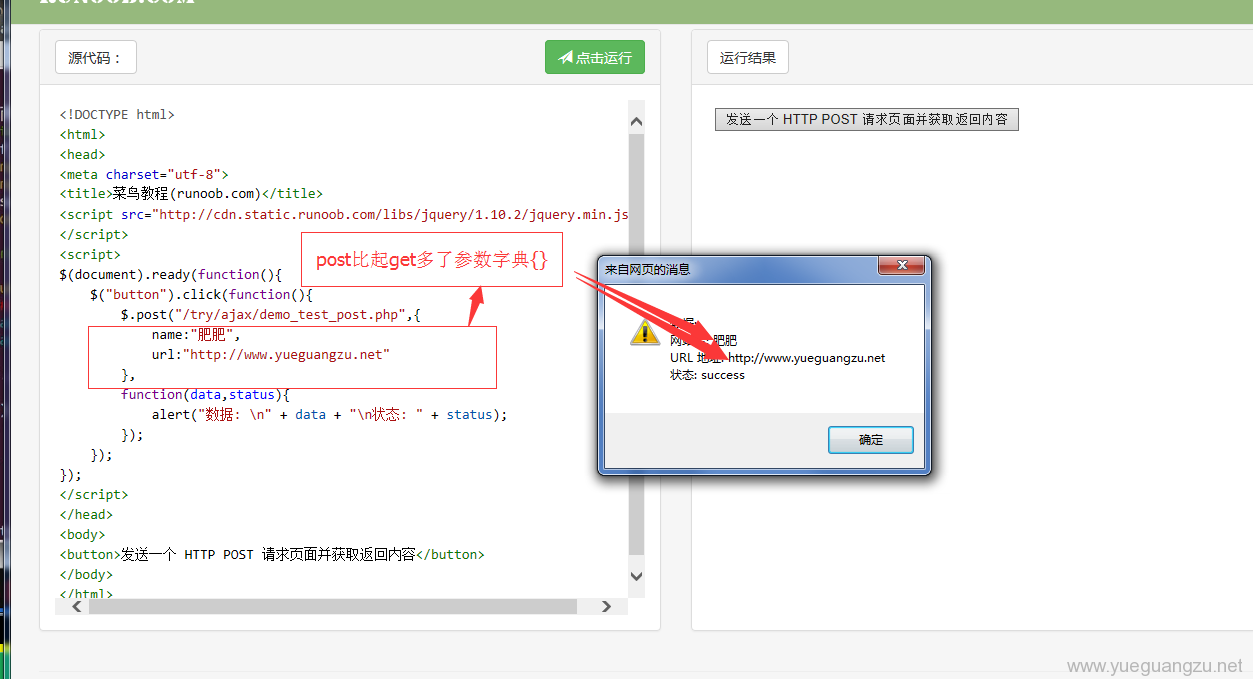
Task: Run the code with 点击运行 button
Action: (595, 57)
